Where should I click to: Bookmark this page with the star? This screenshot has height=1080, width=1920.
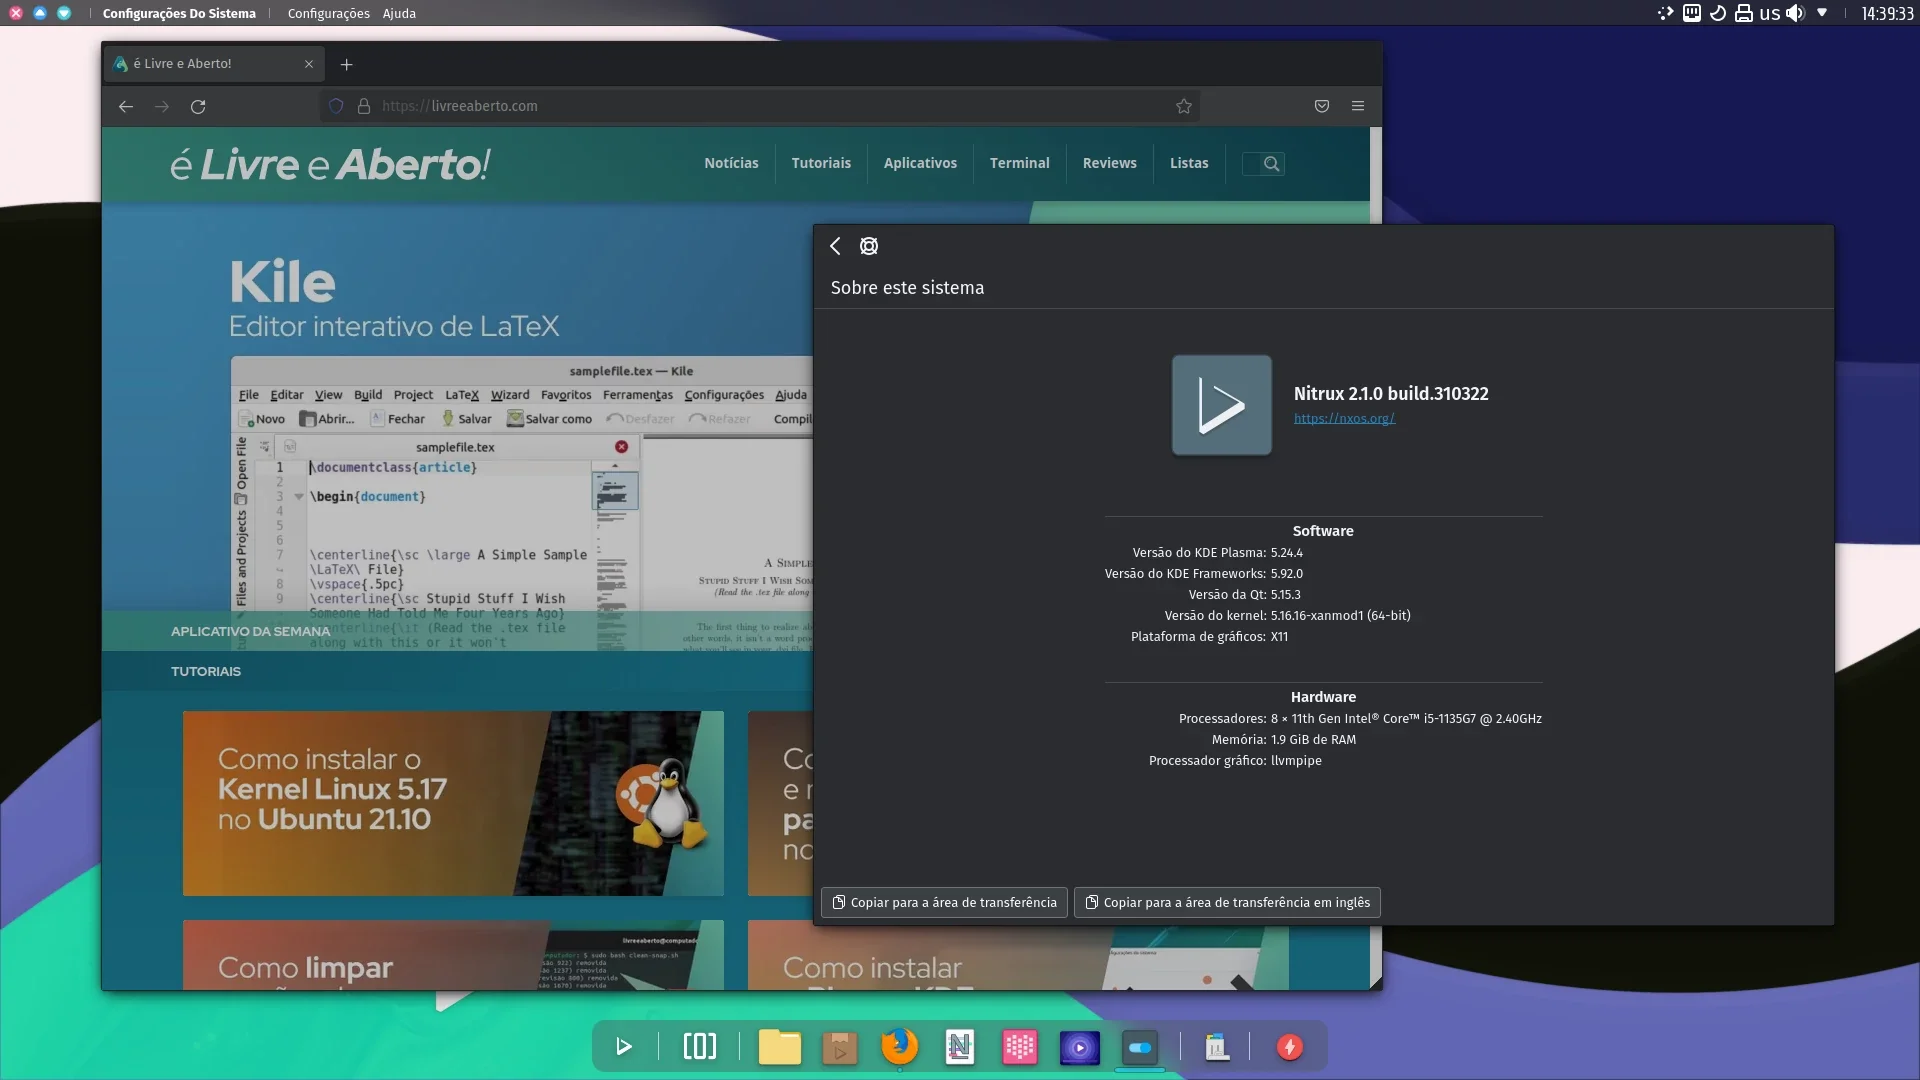click(x=1184, y=106)
